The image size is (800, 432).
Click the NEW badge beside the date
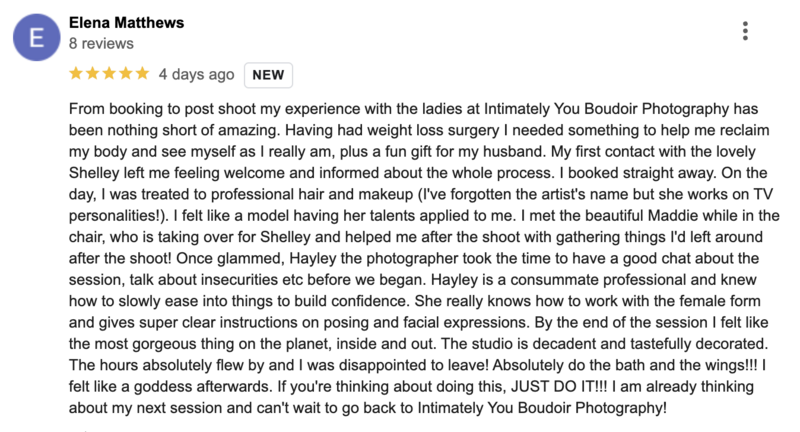click(x=268, y=75)
